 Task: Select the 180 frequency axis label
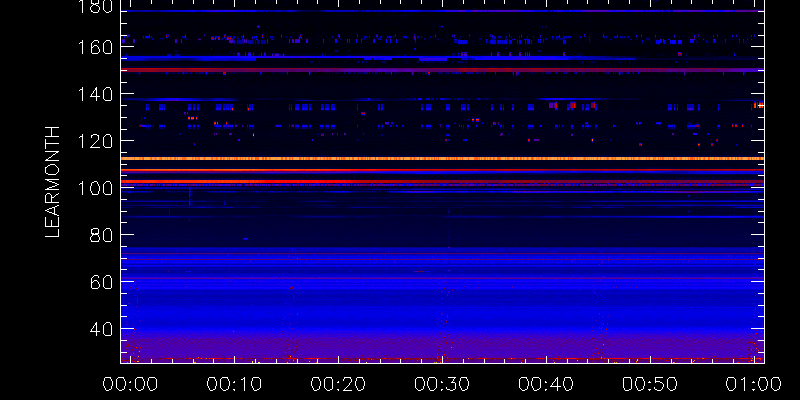pos(95,8)
